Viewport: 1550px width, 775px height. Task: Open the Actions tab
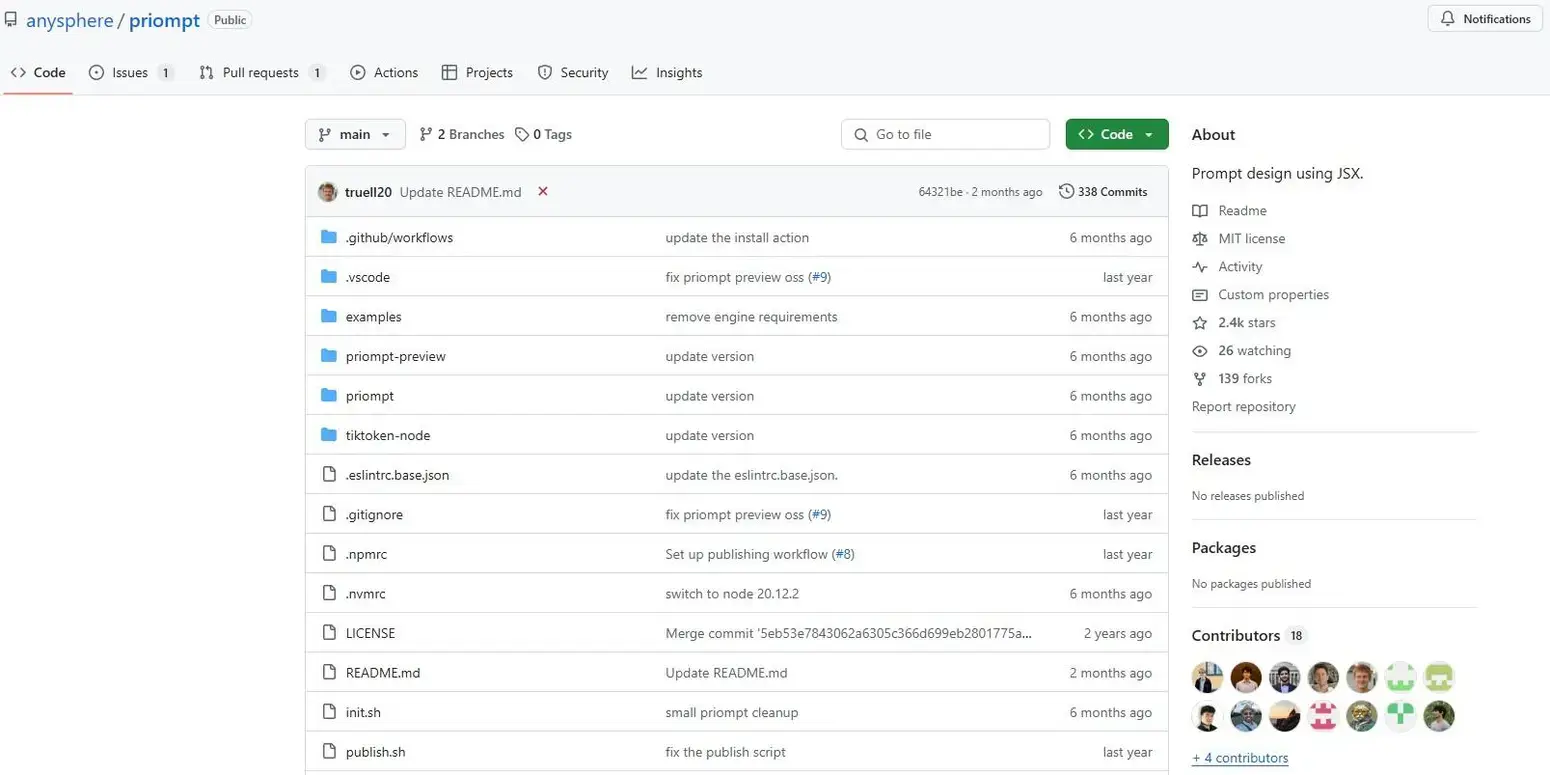click(x=384, y=73)
